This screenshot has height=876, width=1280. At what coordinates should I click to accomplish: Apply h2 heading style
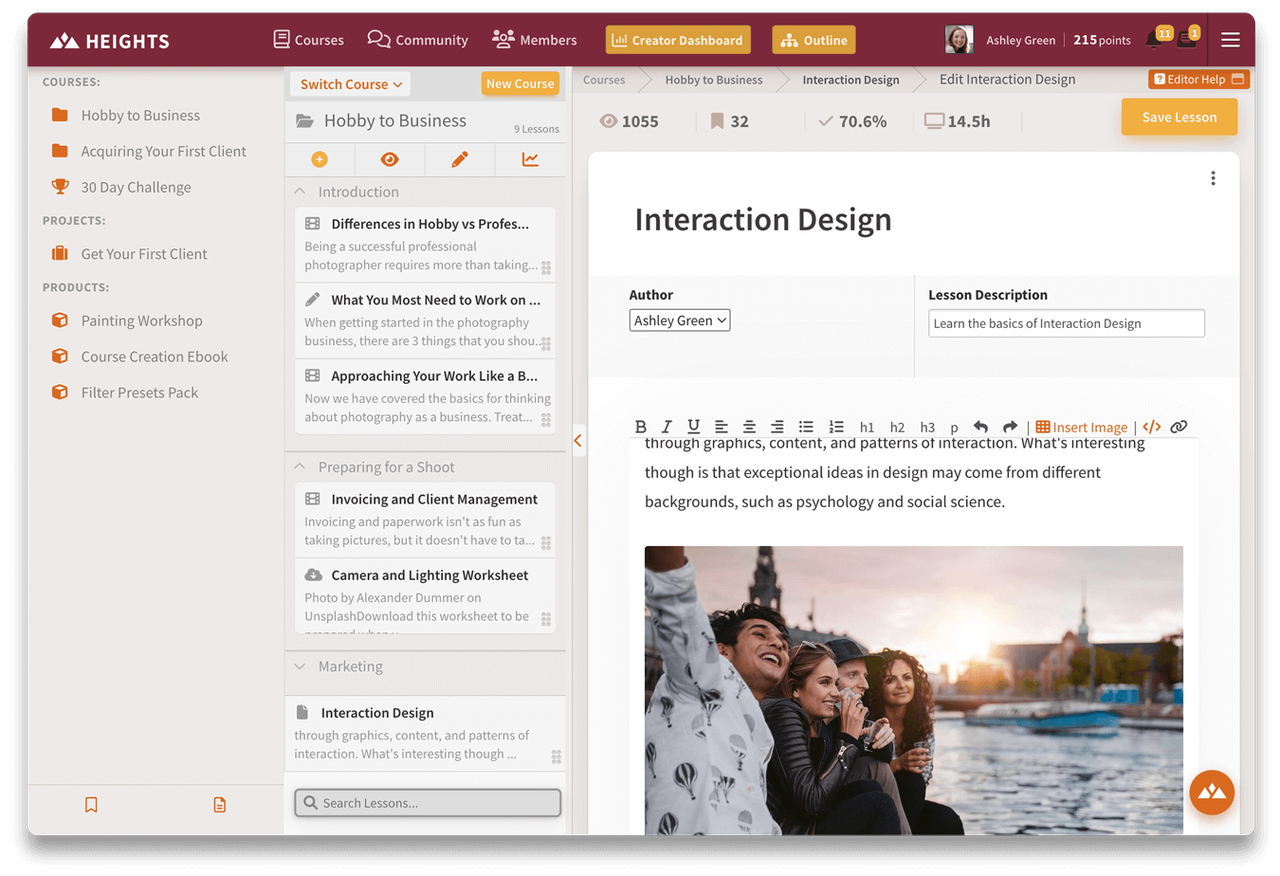[x=897, y=427]
